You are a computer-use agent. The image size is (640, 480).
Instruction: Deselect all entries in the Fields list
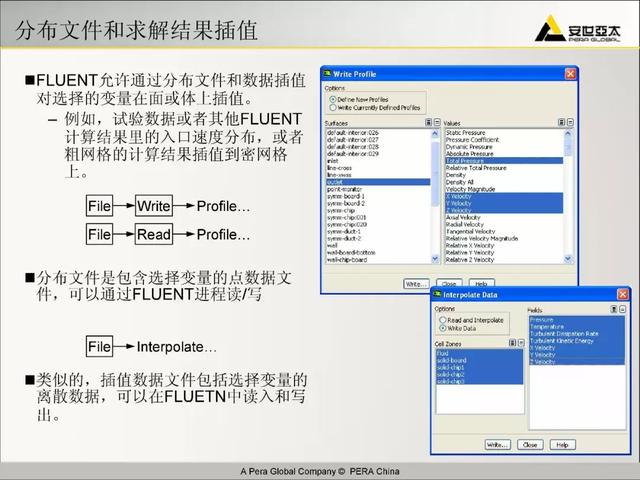tap(622, 309)
